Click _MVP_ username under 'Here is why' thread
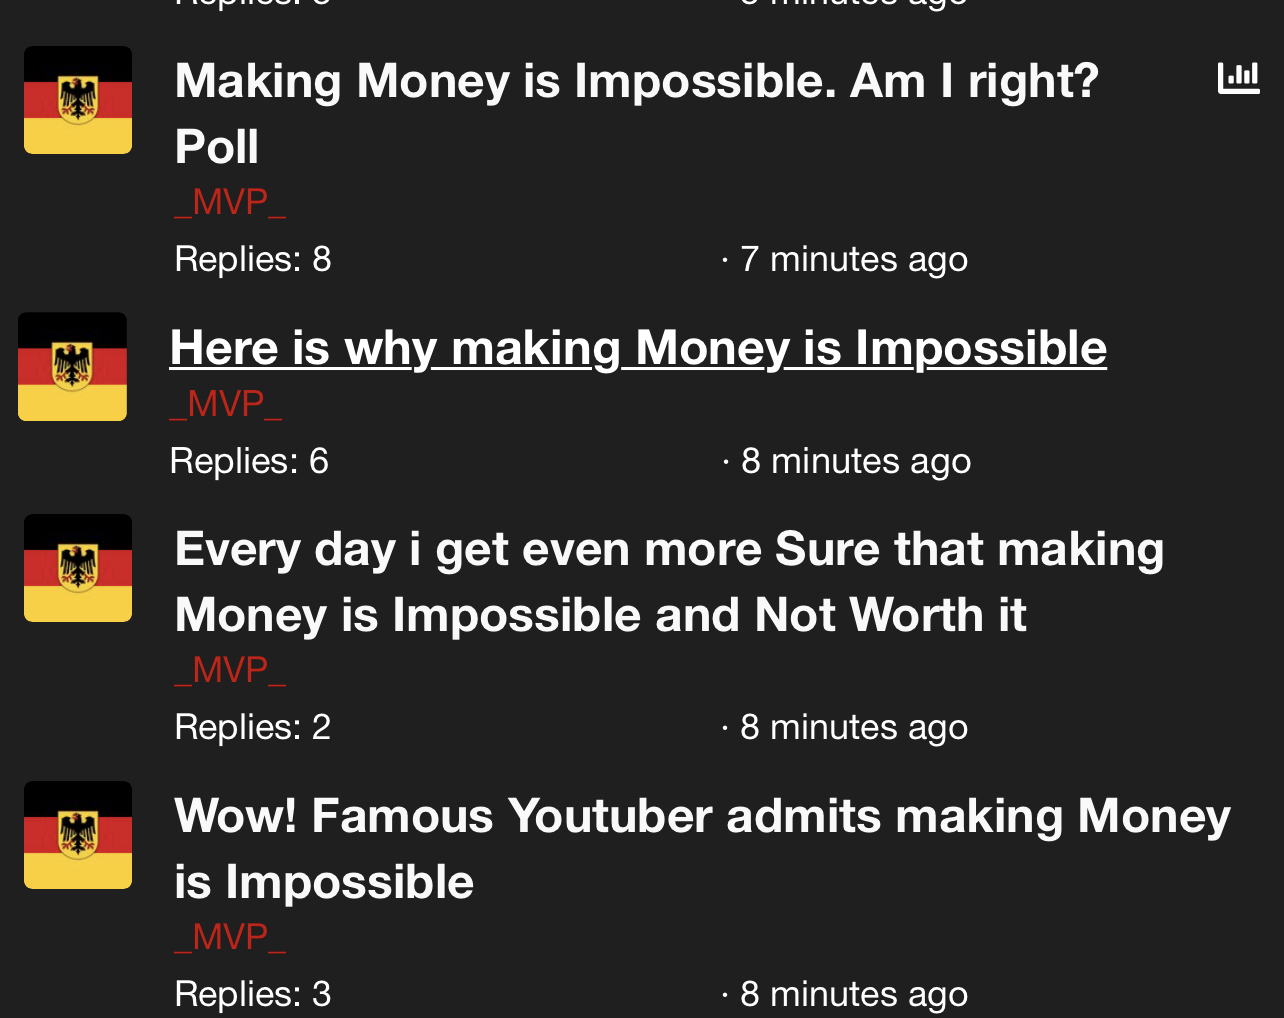The height and width of the screenshot is (1018, 1284). coord(226,404)
